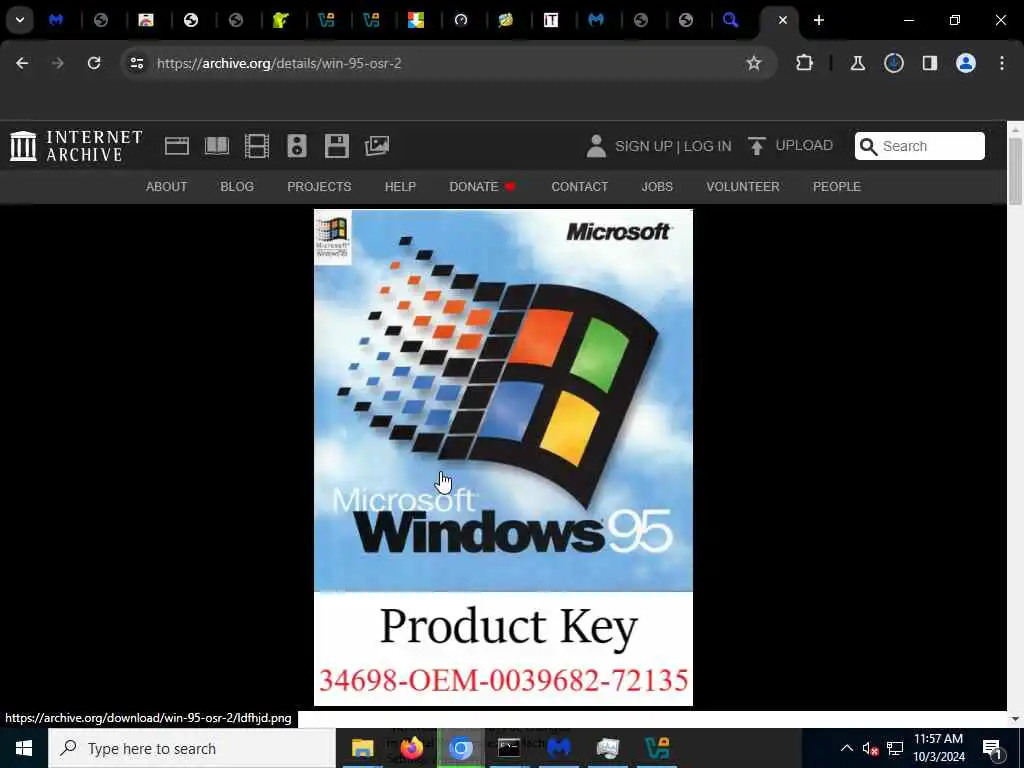Open the BLOG menu item

[x=237, y=187]
